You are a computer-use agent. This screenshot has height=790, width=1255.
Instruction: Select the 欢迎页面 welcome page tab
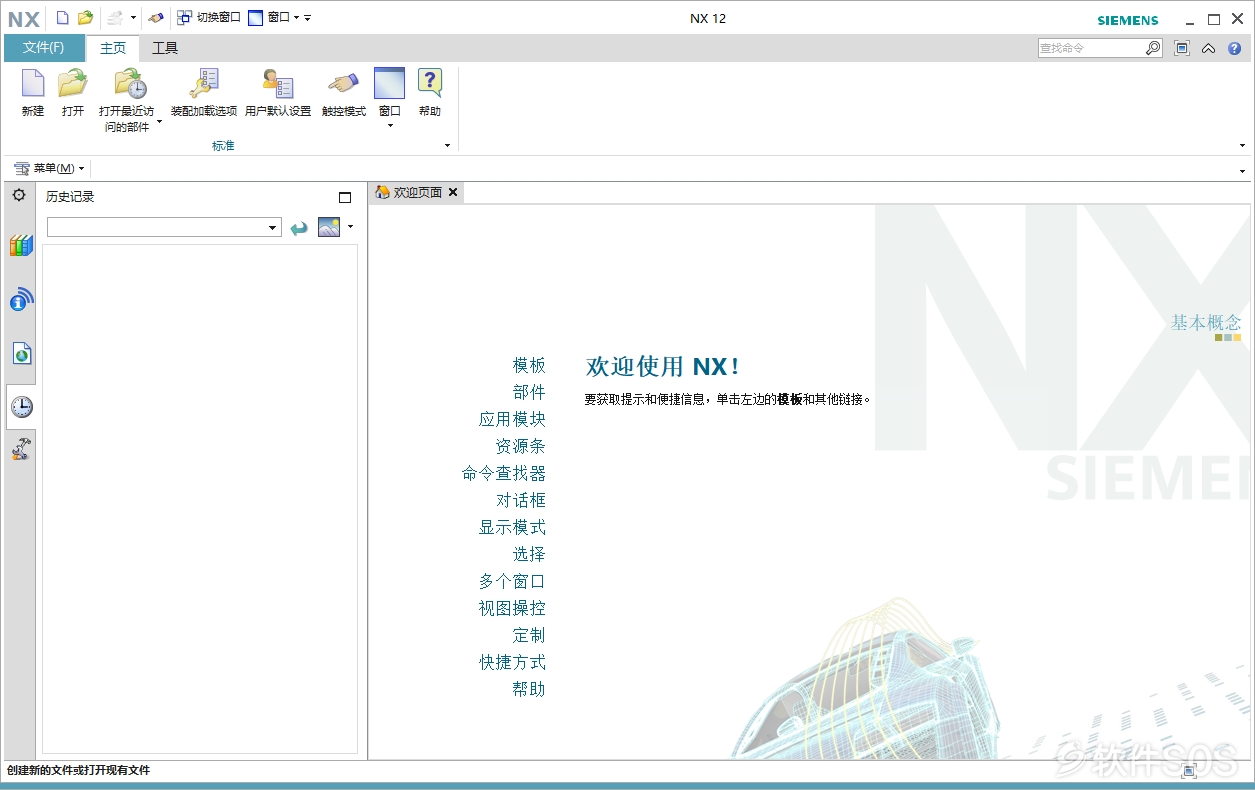pos(418,192)
